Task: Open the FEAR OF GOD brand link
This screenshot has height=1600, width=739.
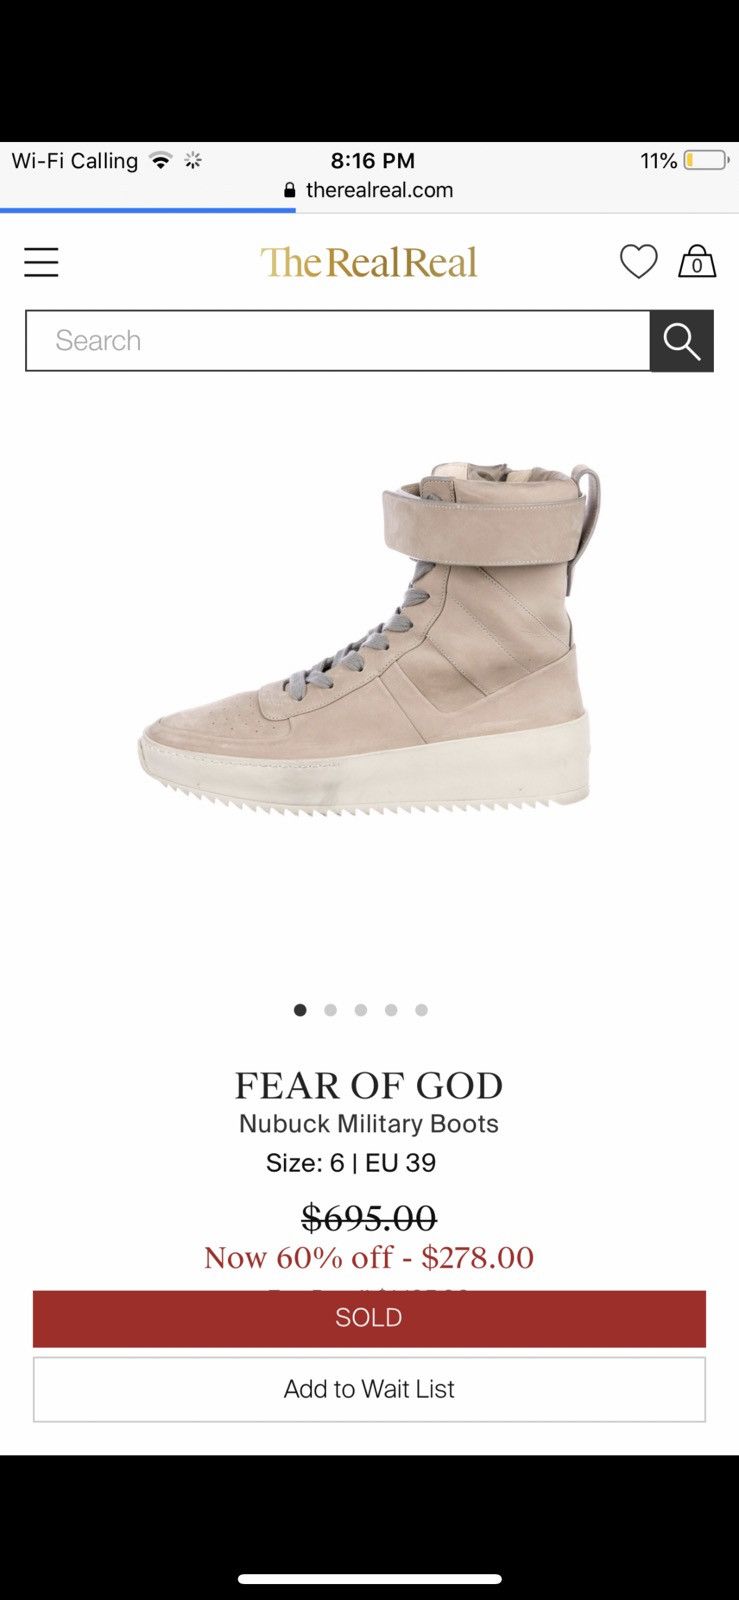Action: (x=369, y=1086)
